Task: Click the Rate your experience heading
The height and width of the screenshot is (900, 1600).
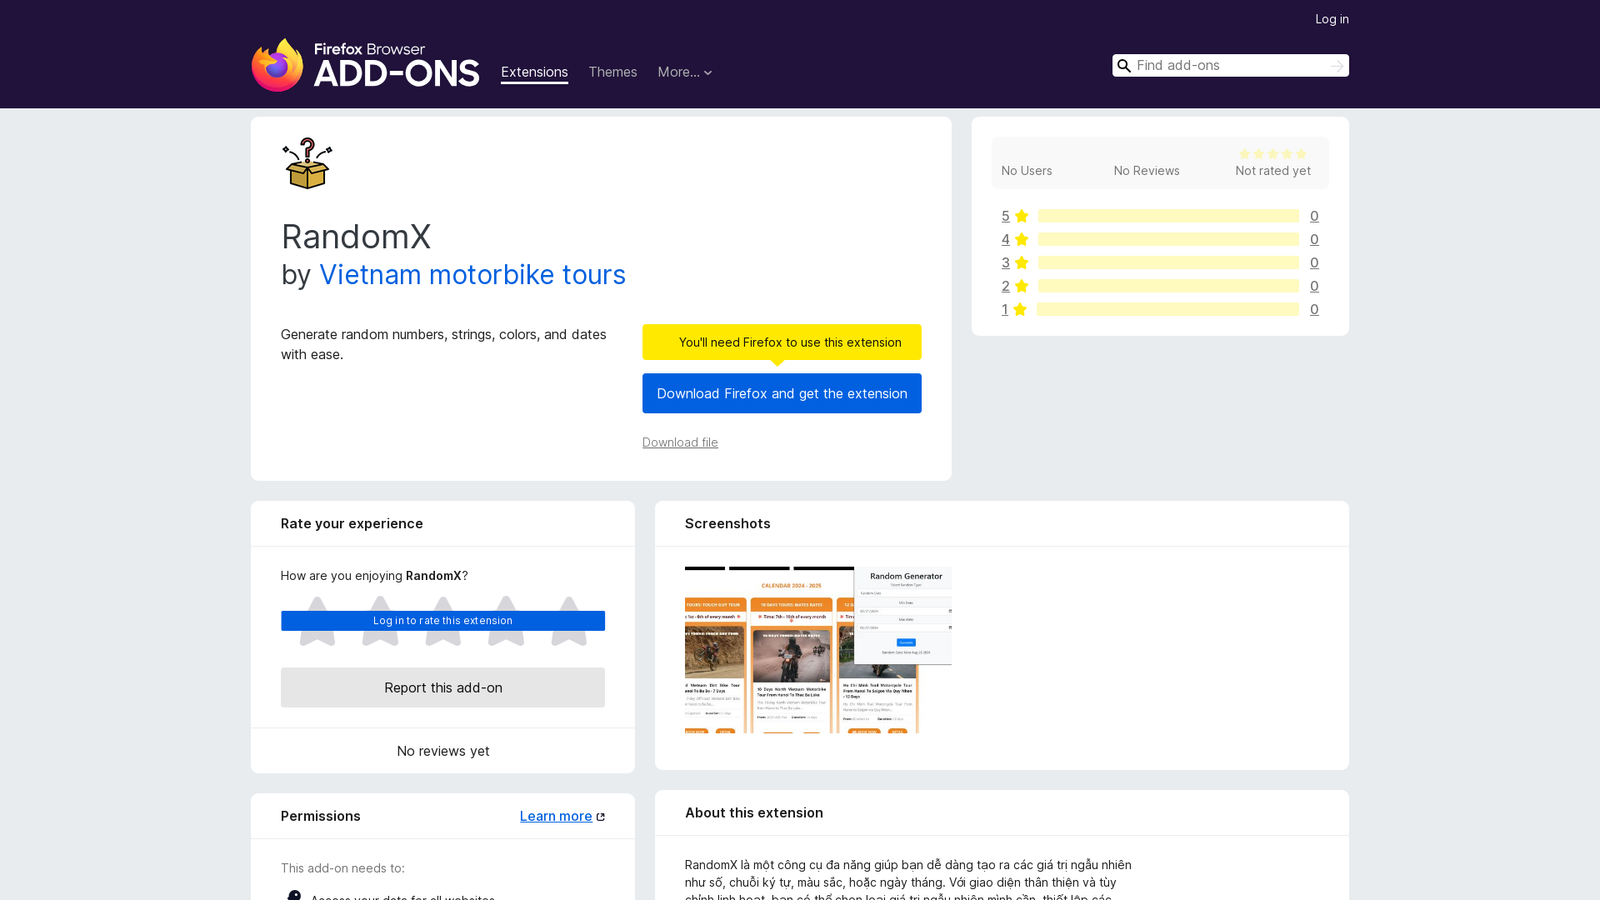Action: pos(352,524)
